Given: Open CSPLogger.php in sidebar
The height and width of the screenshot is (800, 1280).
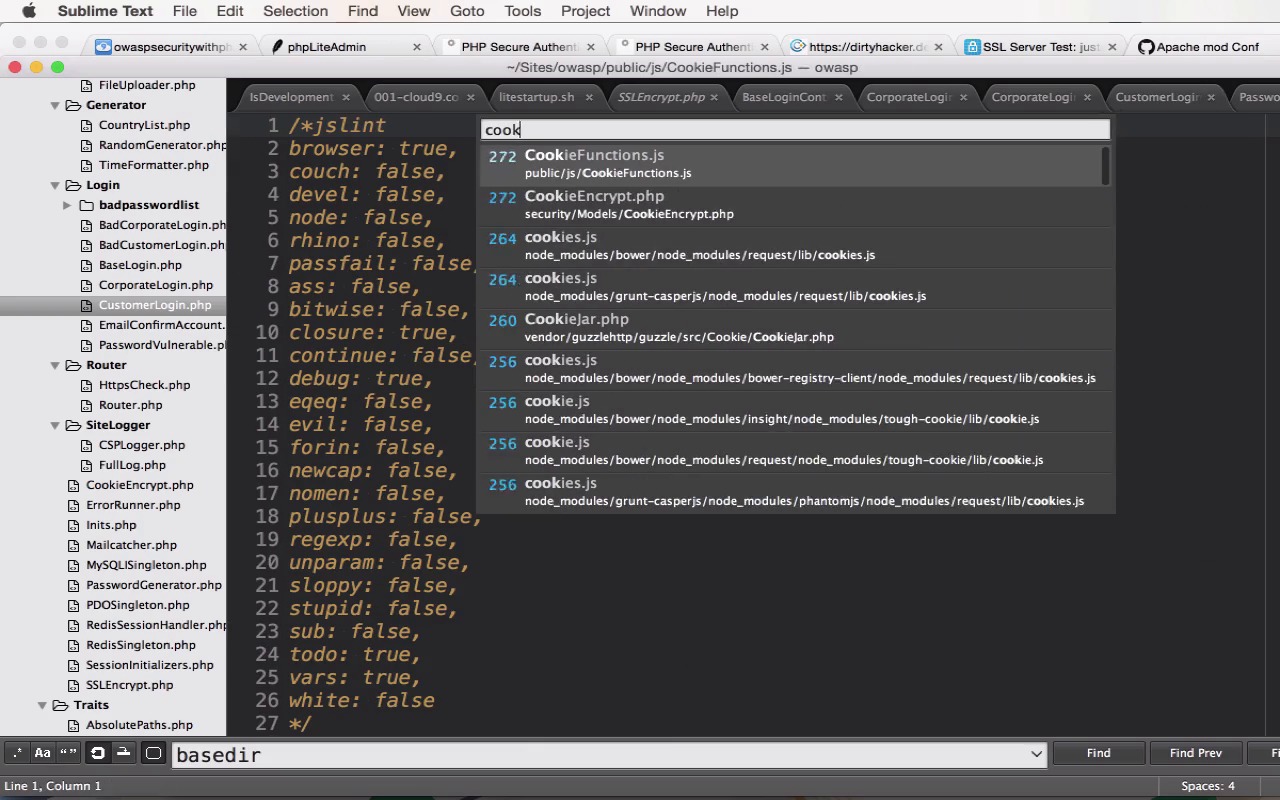Looking at the screenshot, I should coord(141,445).
